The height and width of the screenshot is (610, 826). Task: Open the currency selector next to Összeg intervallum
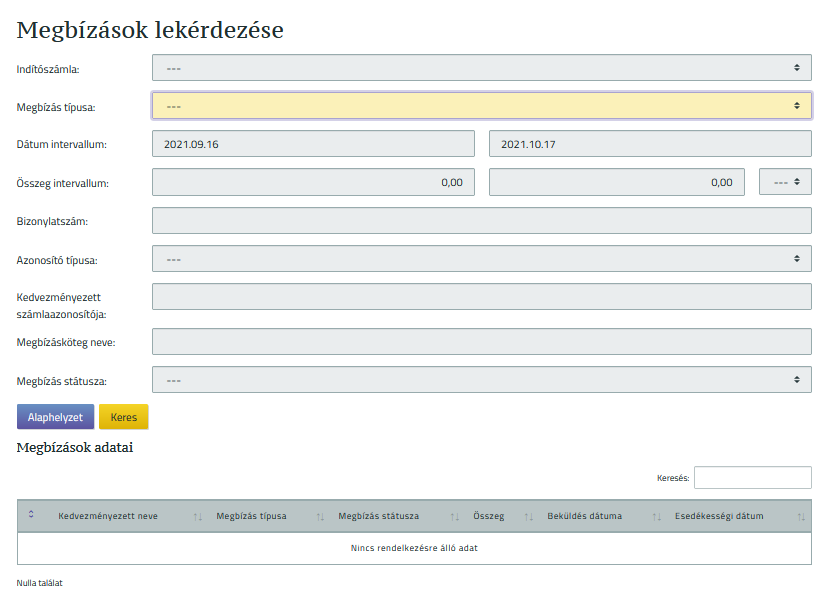(x=785, y=181)
